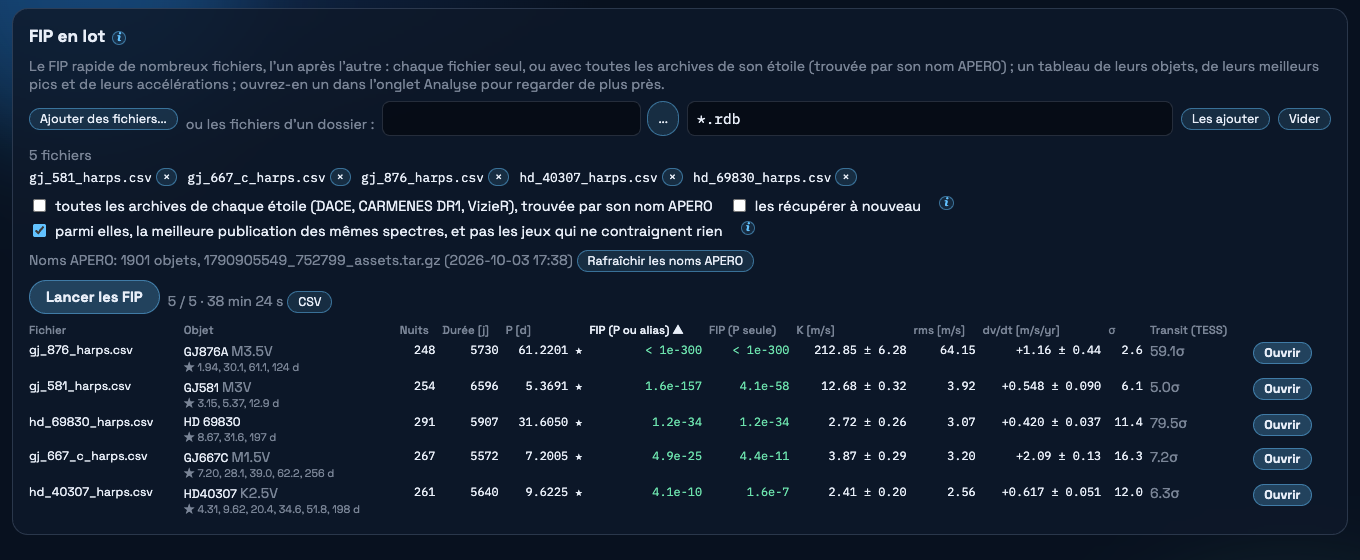
Task: Focus the empty folder path input field
Action: (511, 119)
